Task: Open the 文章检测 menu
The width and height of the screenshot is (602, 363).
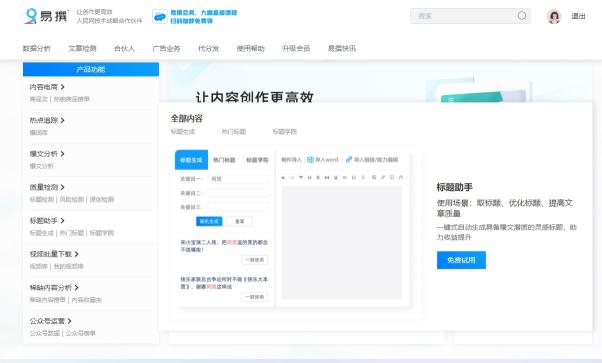Action: pos(82,48)
